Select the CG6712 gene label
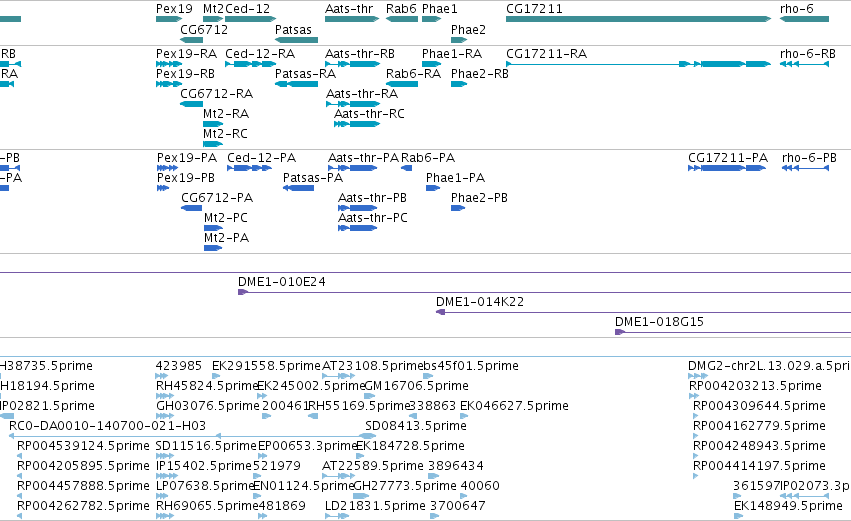Viewport: 851px width, 521px height. point(204,29)
